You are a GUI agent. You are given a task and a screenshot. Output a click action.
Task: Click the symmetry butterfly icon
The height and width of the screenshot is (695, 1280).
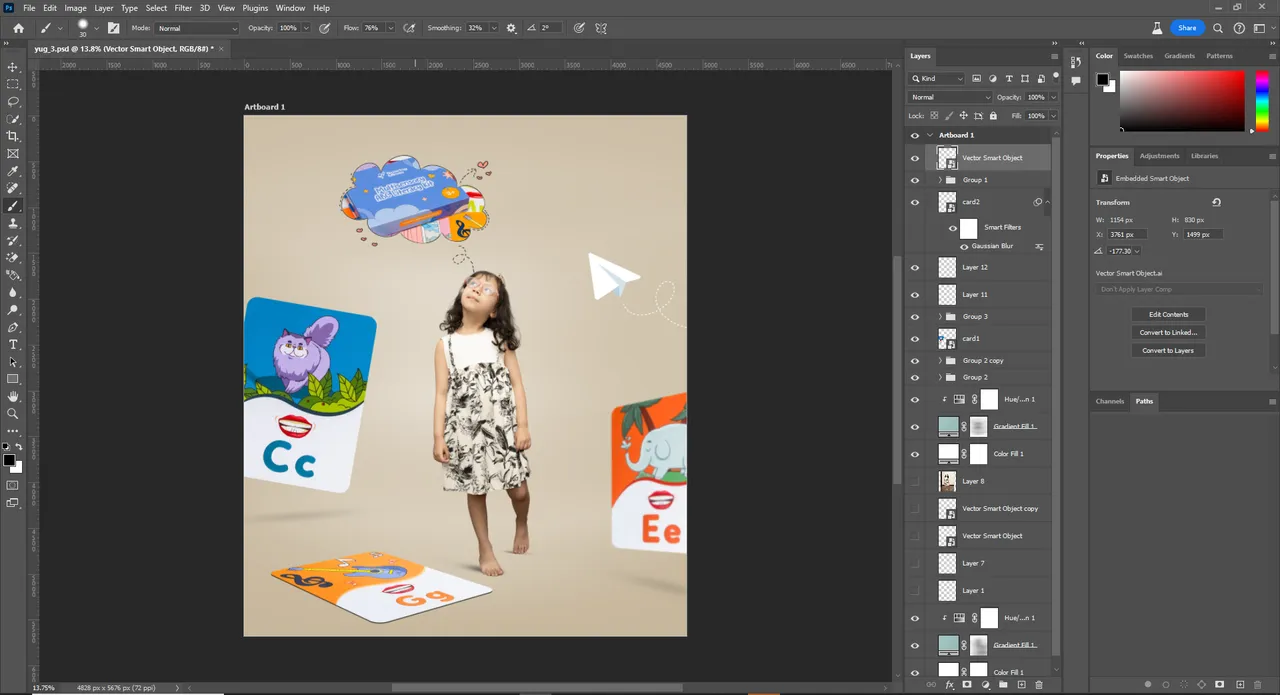pos(602,28)
